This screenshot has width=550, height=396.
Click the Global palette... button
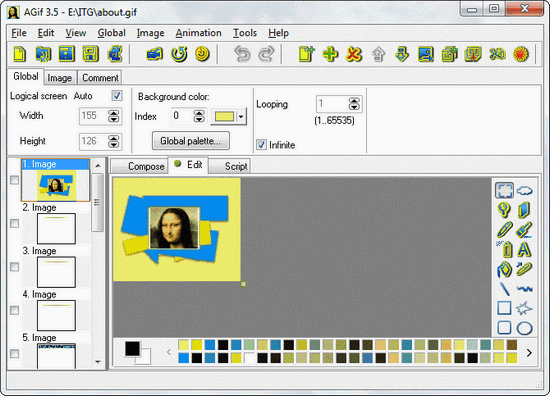[x=191, y=141]
